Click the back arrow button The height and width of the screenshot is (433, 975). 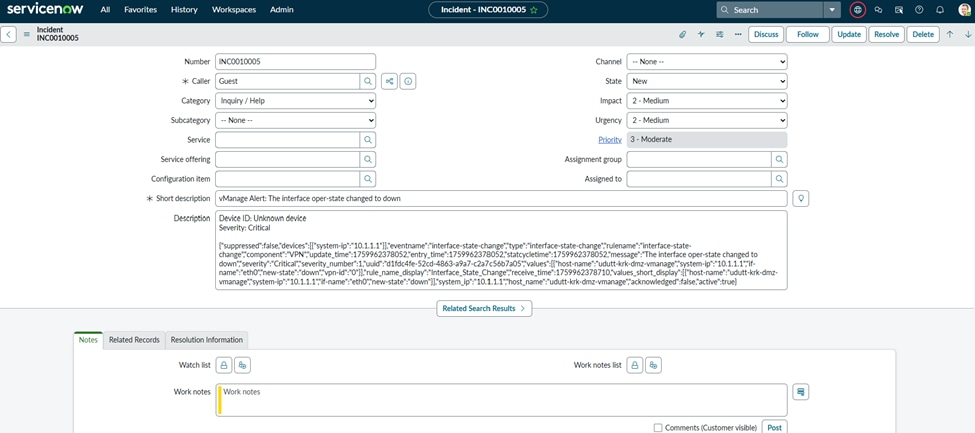pos(9,34)
